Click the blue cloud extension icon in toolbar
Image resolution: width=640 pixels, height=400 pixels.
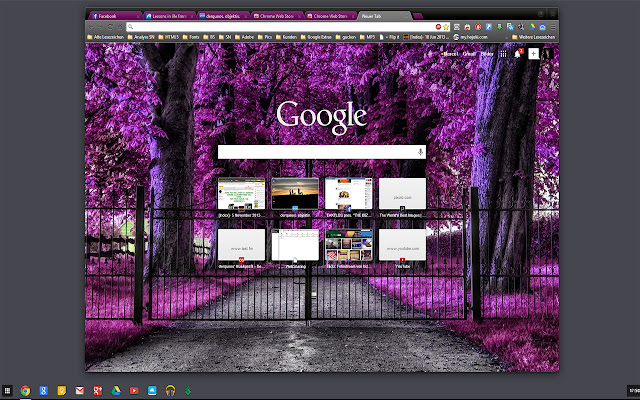(x=542, y=27)
